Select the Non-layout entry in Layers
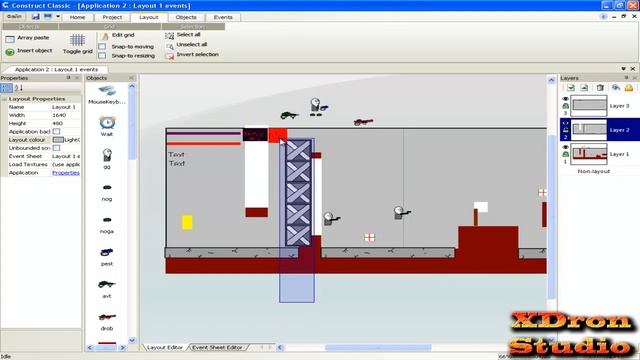This screenshot has width=640, height=360. point(593,171)
